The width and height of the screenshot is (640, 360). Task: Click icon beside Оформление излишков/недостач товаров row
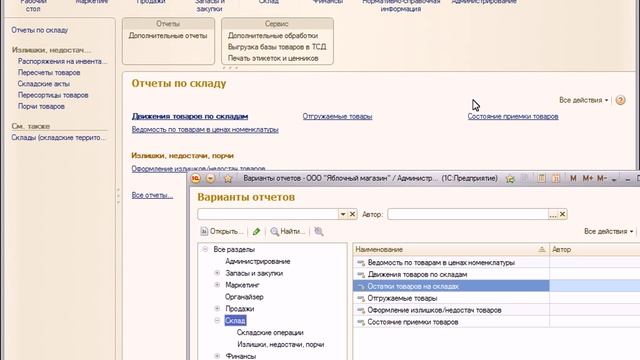coord(361,310)
